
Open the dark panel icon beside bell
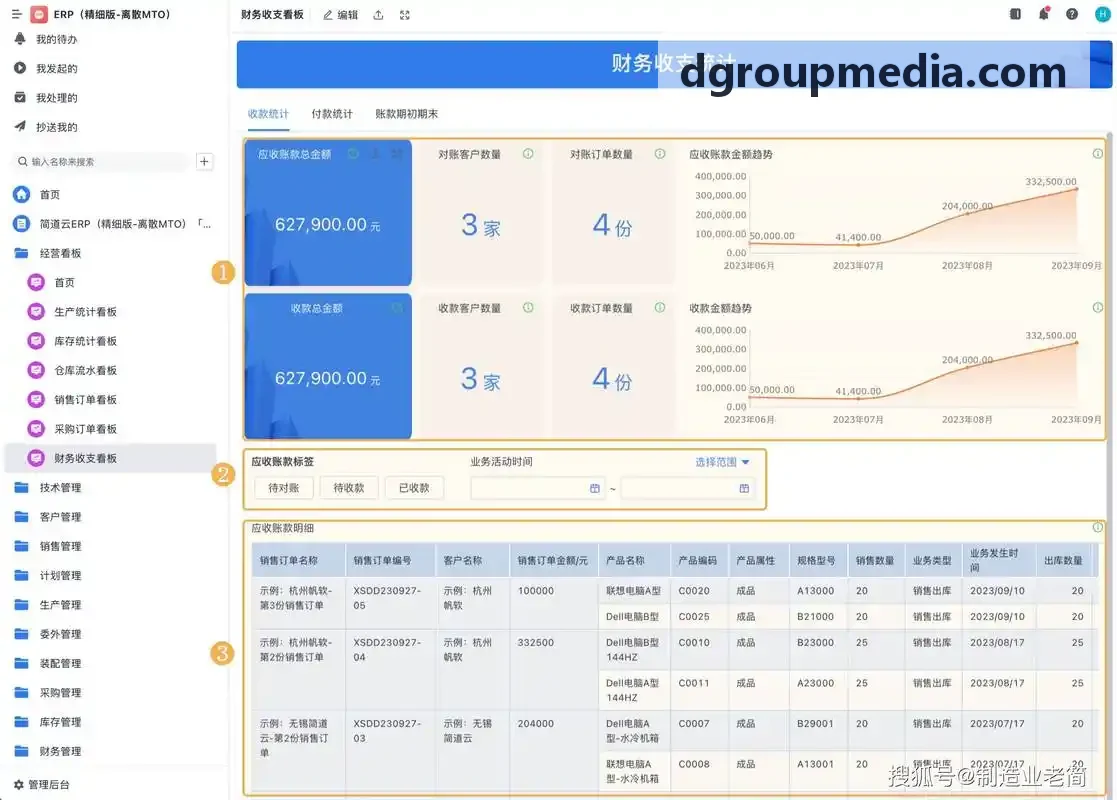point(1015,14)
